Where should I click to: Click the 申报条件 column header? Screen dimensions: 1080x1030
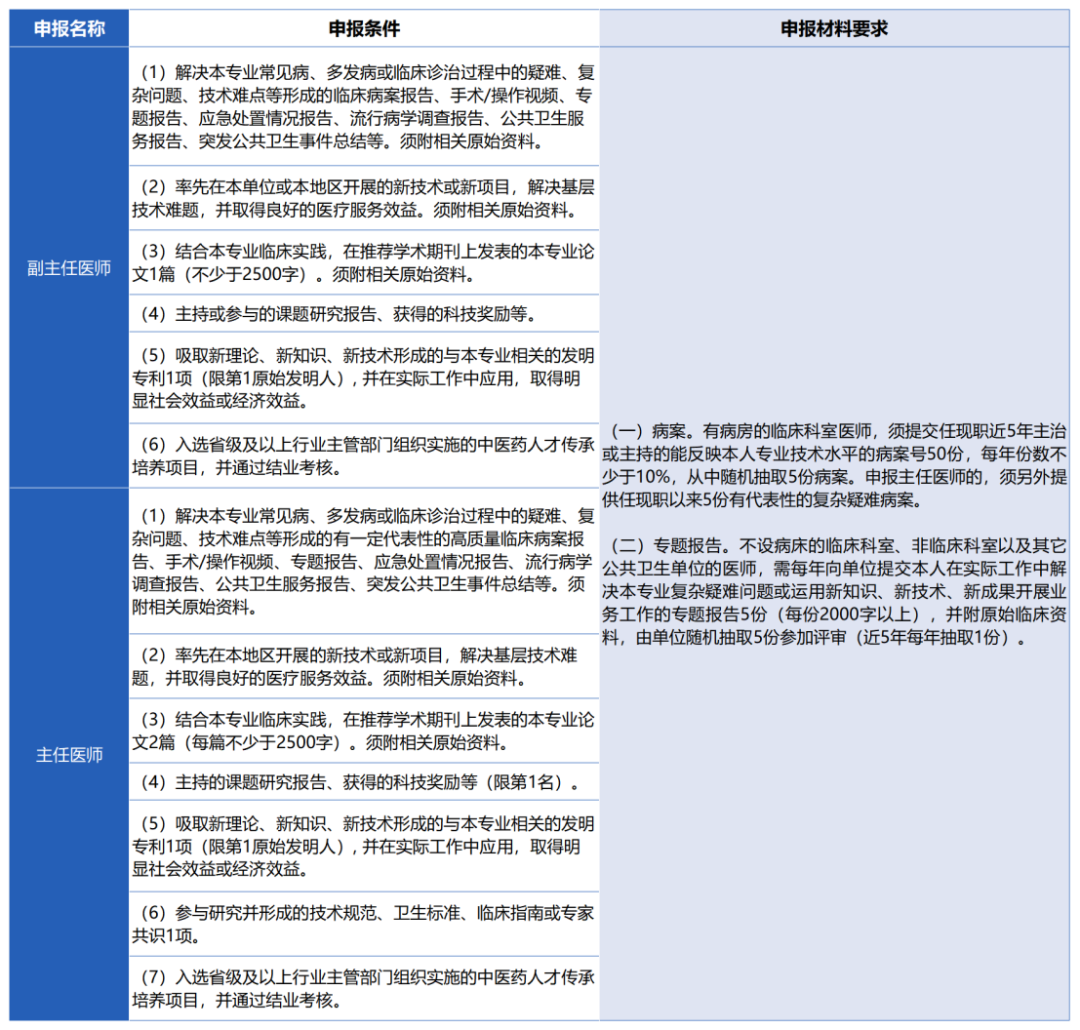pos(364,28)
